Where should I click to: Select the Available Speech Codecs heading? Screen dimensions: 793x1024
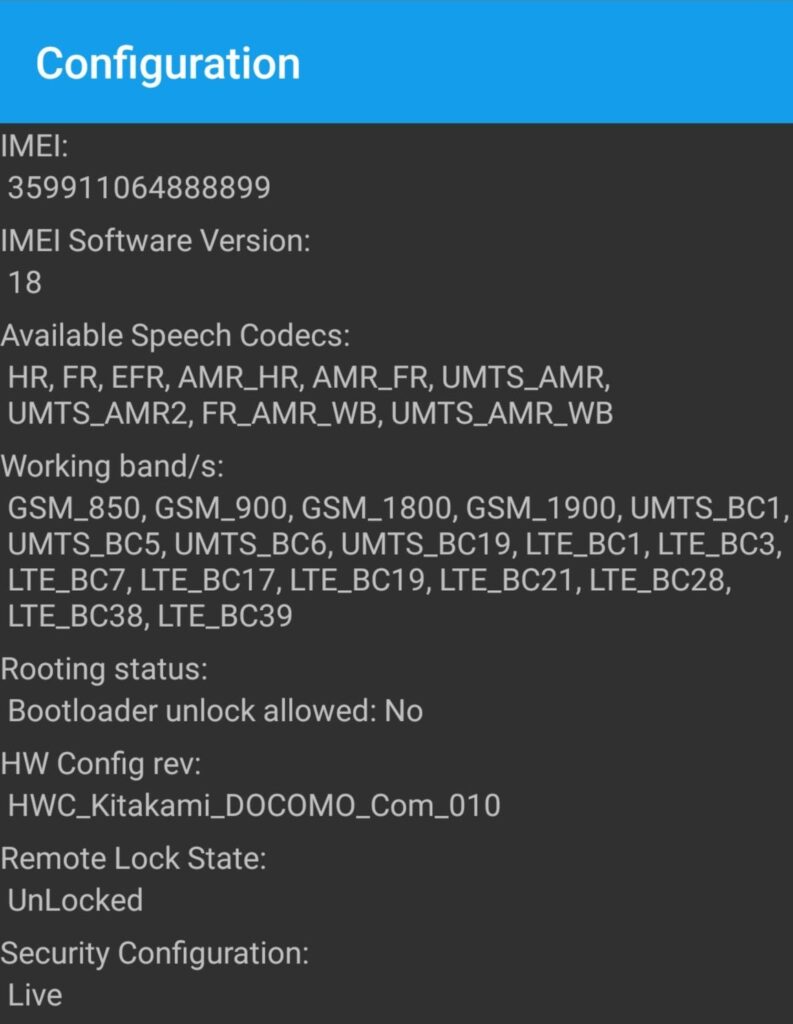tap(175, 335)
